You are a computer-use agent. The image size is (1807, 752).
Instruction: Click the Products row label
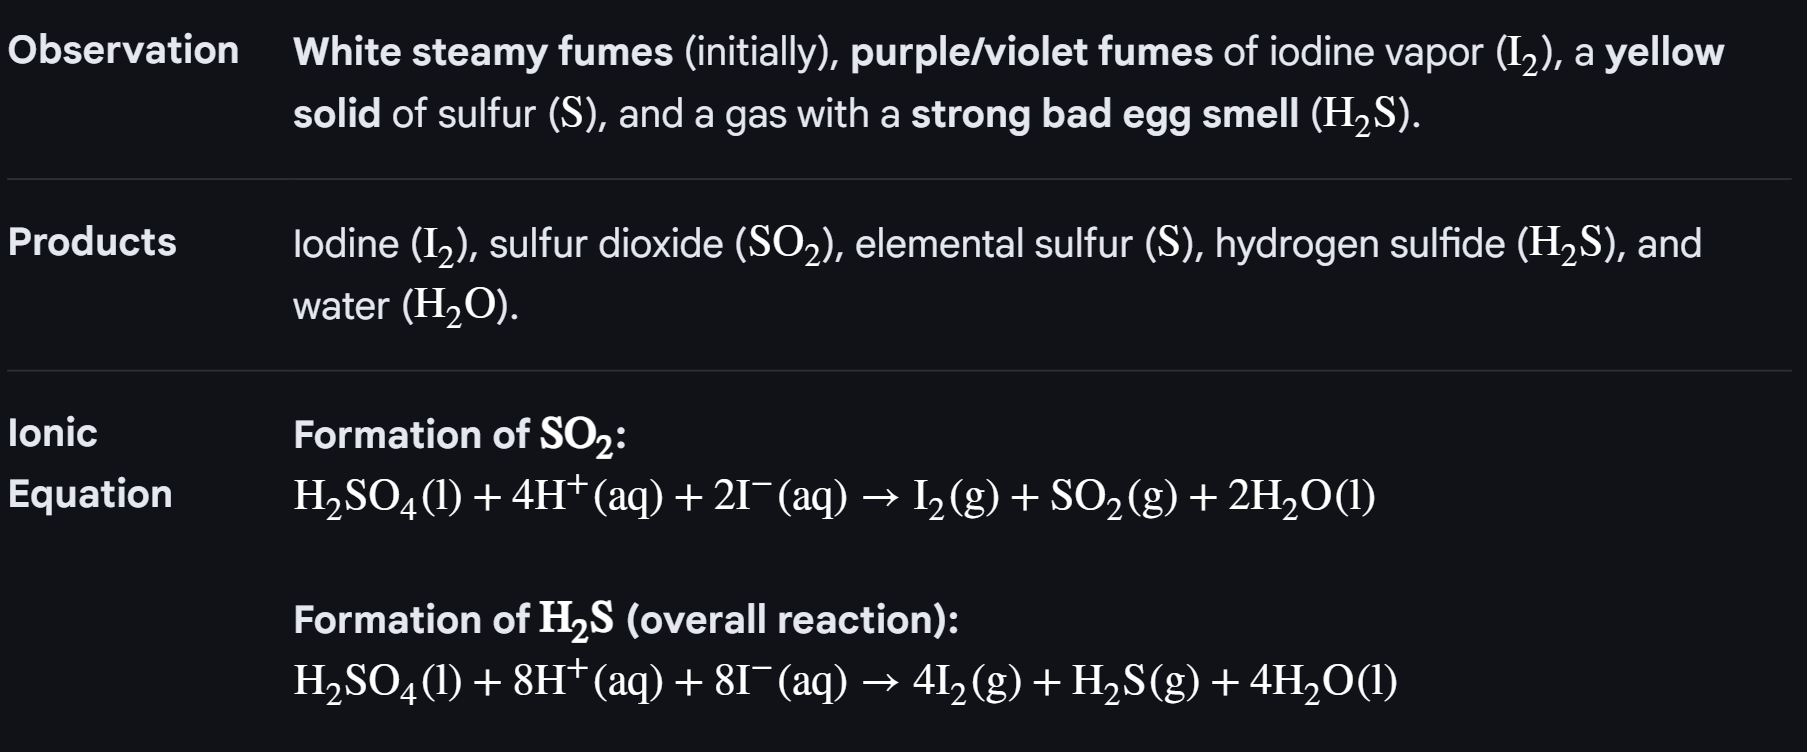tap(92, 242)
